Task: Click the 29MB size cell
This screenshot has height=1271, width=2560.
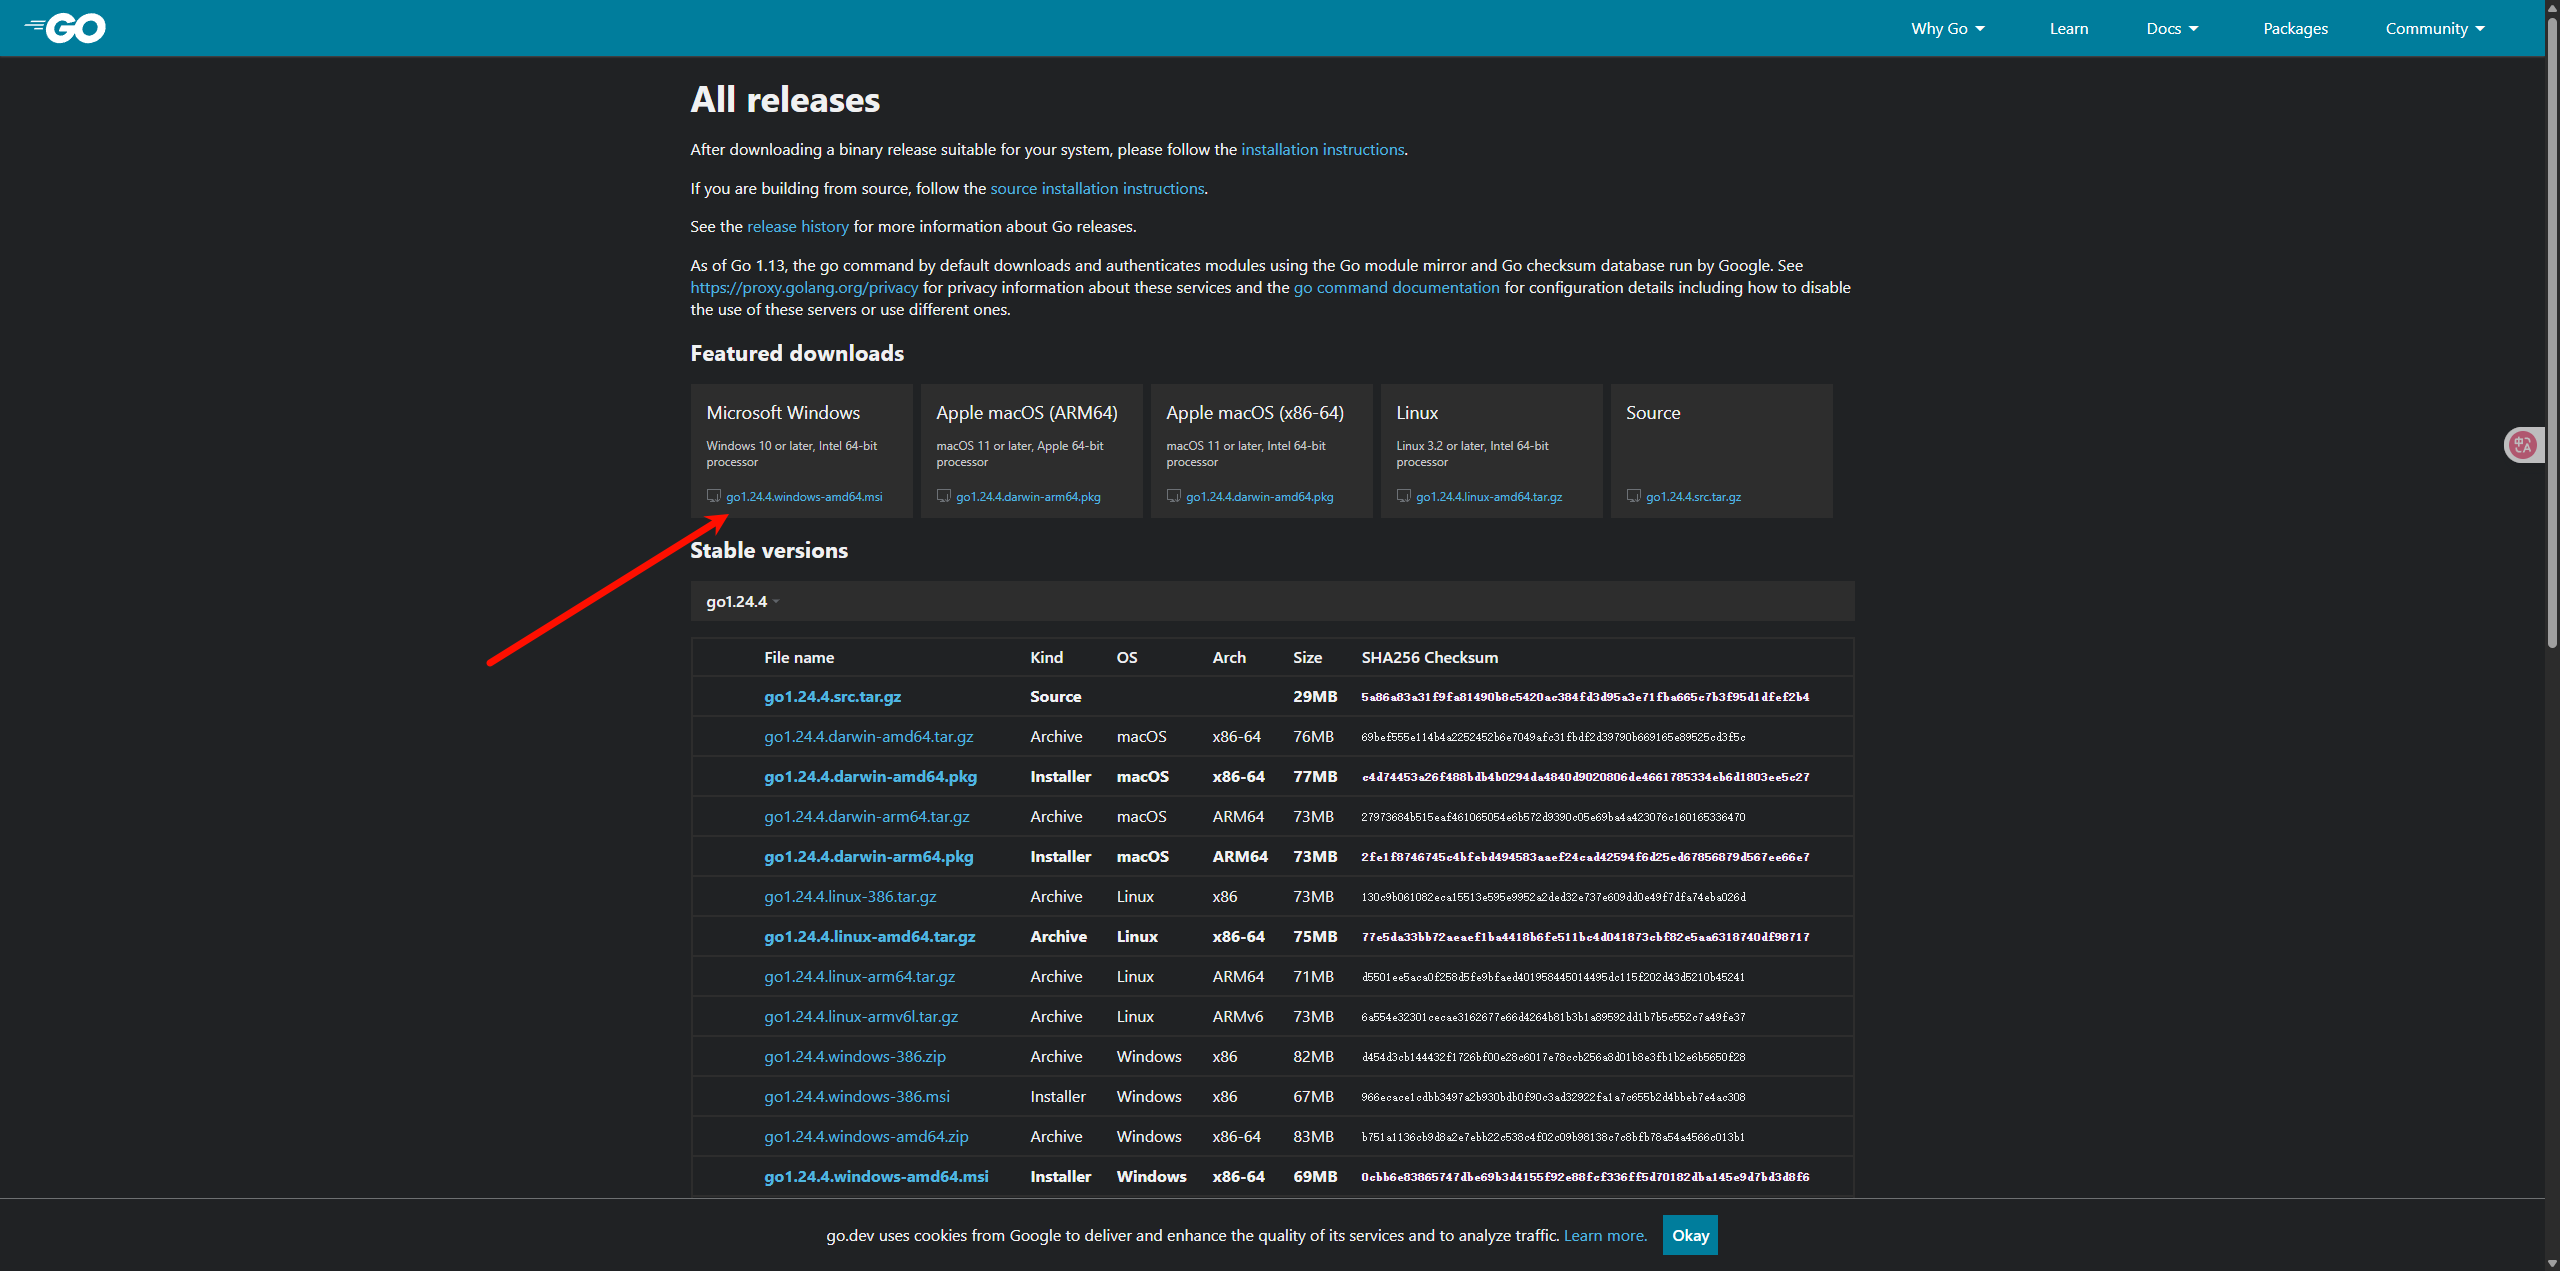Action: (x=1314, y=696)
